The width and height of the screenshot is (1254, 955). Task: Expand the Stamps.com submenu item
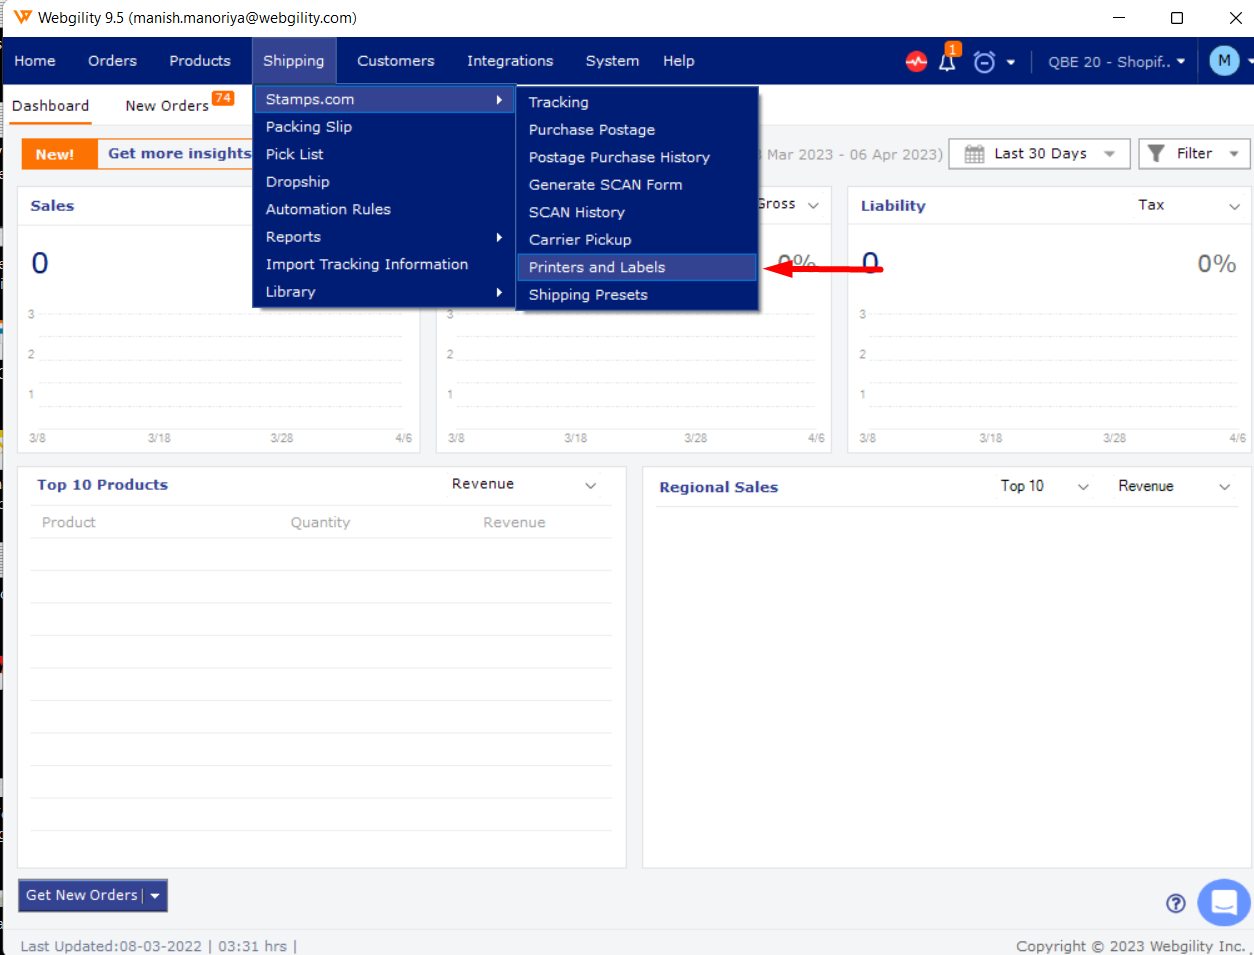click(384, 99)
